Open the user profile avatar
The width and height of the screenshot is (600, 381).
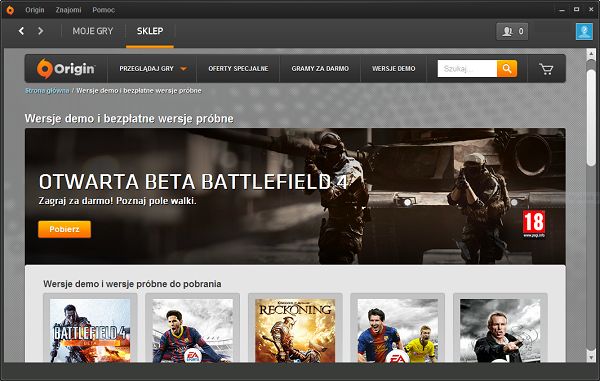[x=584, y=31]
